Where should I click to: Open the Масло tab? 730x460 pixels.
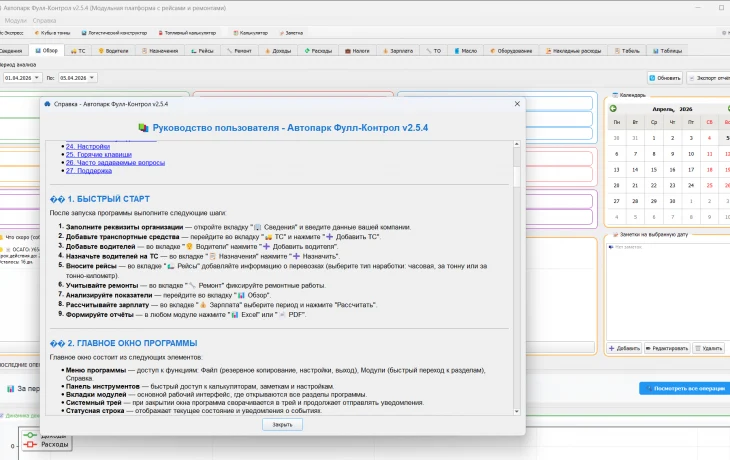(465, 51)
